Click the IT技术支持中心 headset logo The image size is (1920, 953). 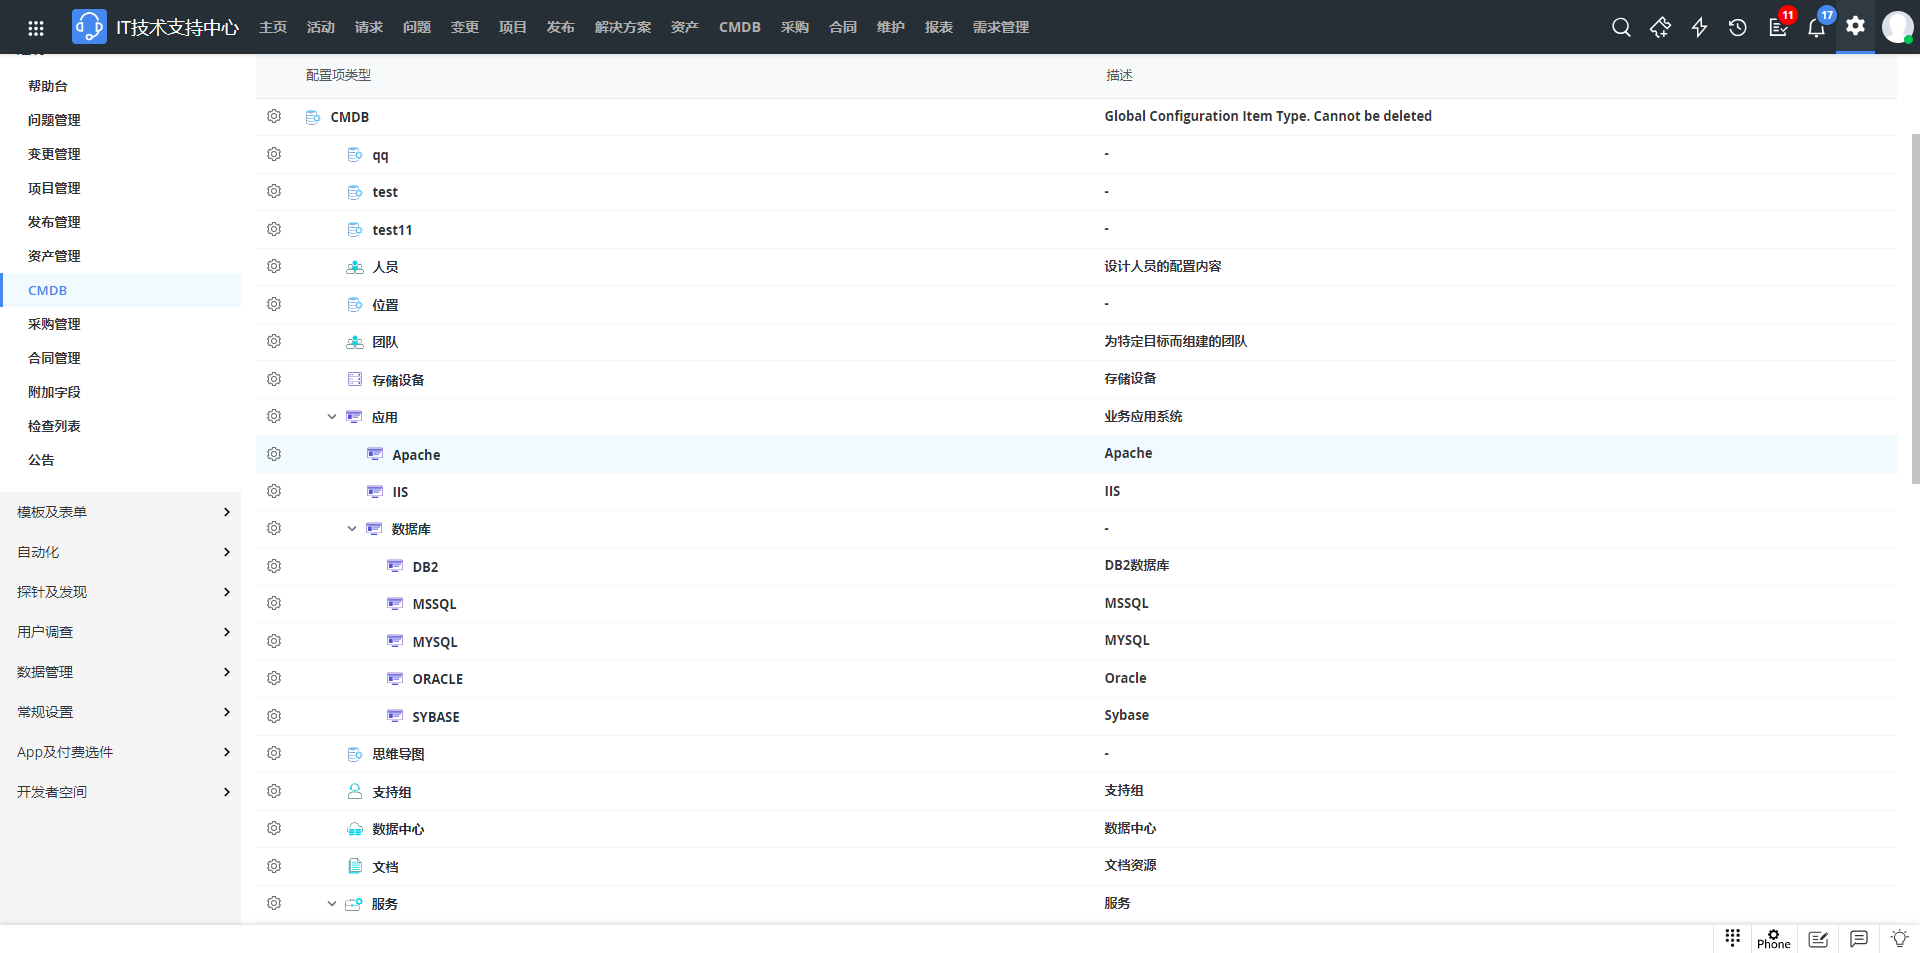point(89,27)
